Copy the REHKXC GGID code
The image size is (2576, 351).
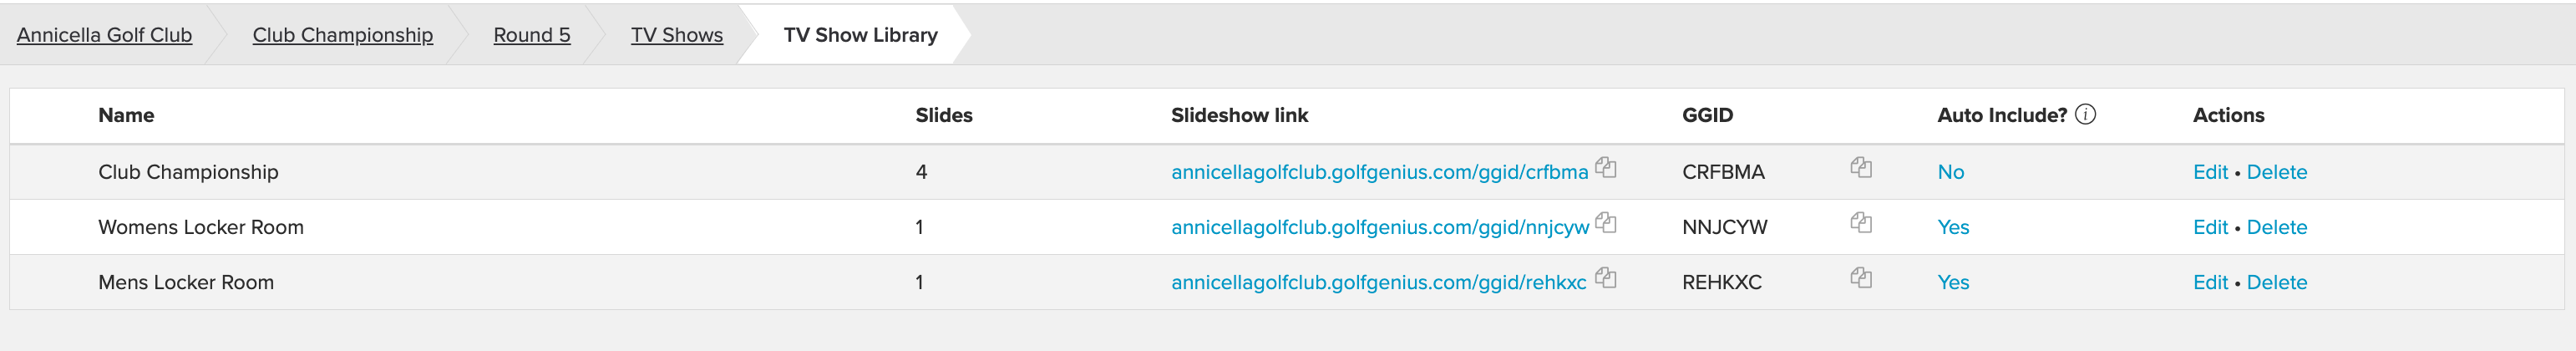[1860, 278]
